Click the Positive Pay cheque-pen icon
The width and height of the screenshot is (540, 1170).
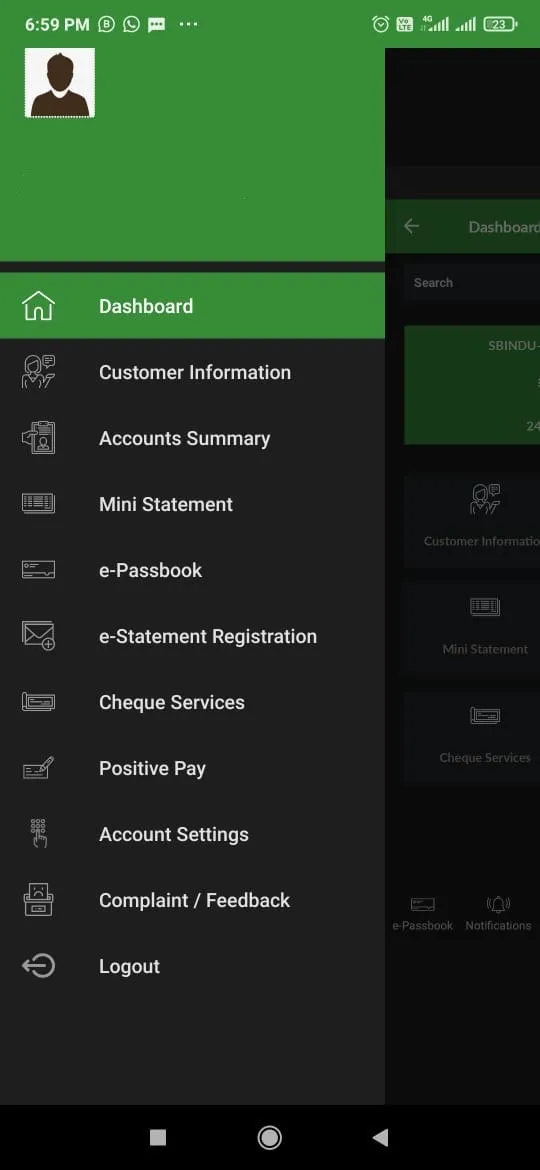pyautogui.click(x=38, y=768)
